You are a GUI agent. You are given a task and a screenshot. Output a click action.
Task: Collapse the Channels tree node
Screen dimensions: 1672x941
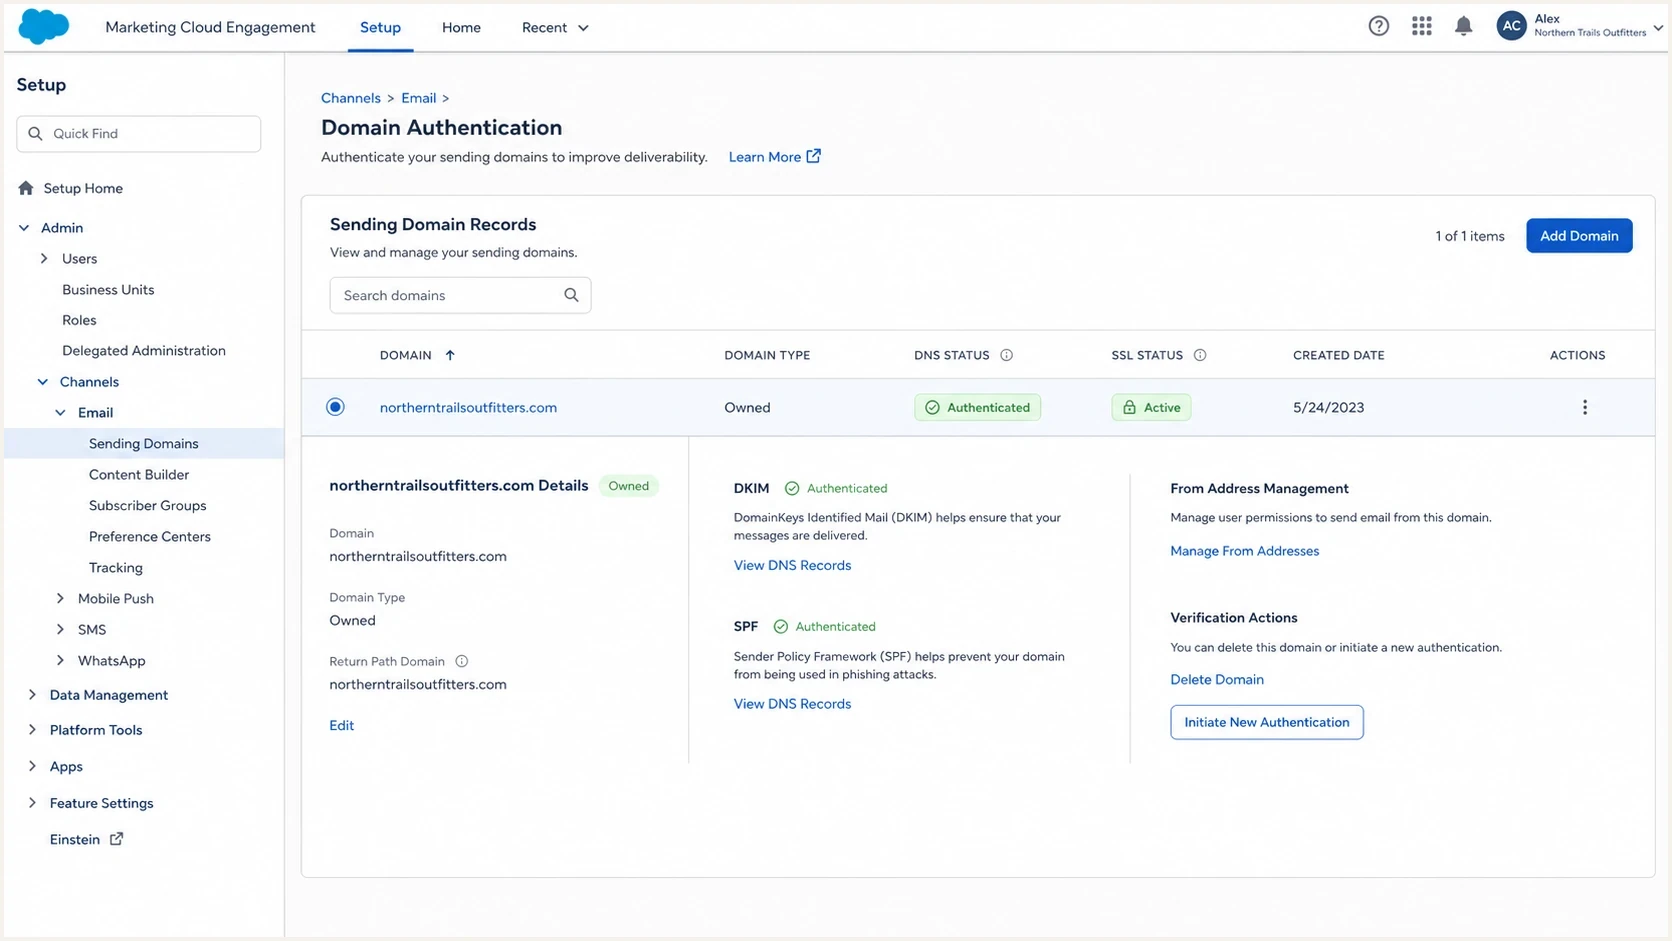coord(42,382)
